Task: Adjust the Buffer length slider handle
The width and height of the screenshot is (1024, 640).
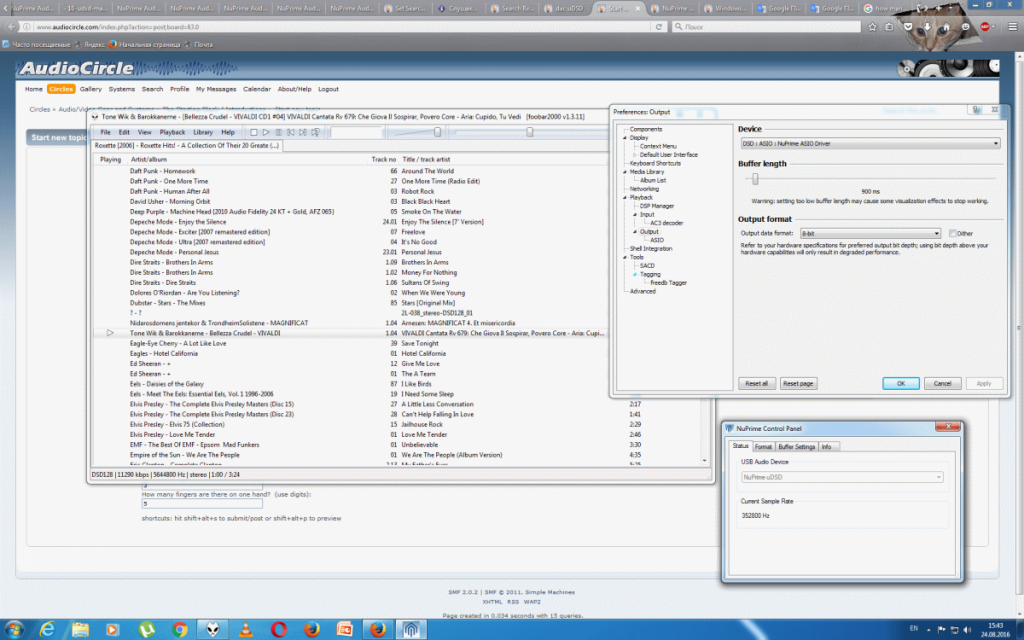Action: (x=755, y=178)
